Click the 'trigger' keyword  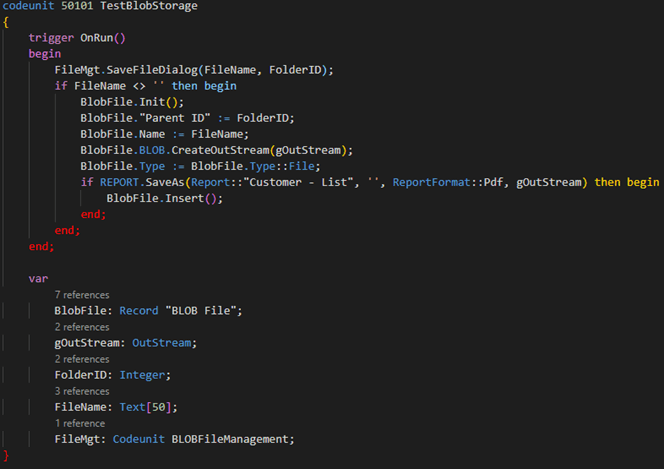[51, 38]
